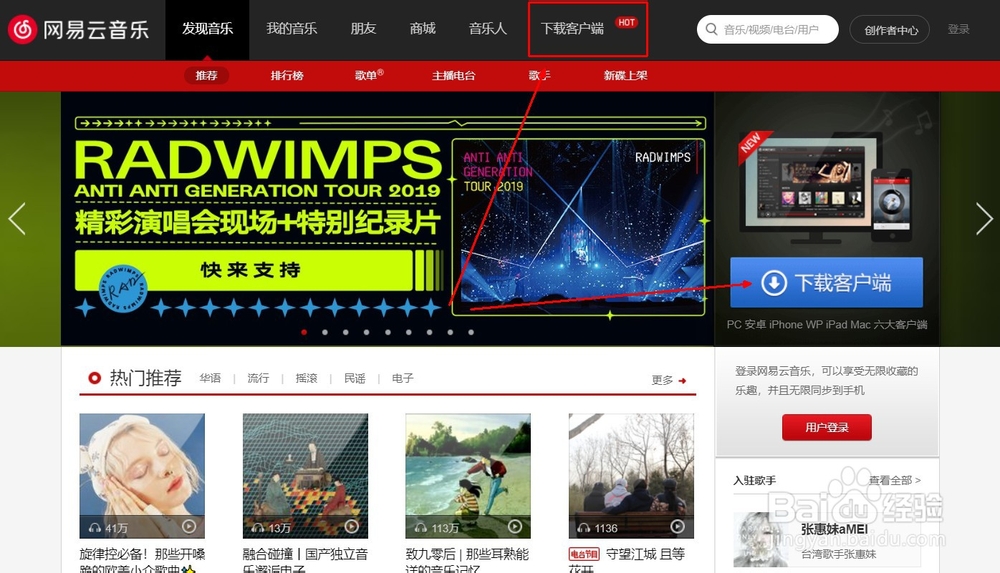This screenshot has width=1000, height=573.
Task: Go to the 朋友 tab
Action: coord(364,29)
